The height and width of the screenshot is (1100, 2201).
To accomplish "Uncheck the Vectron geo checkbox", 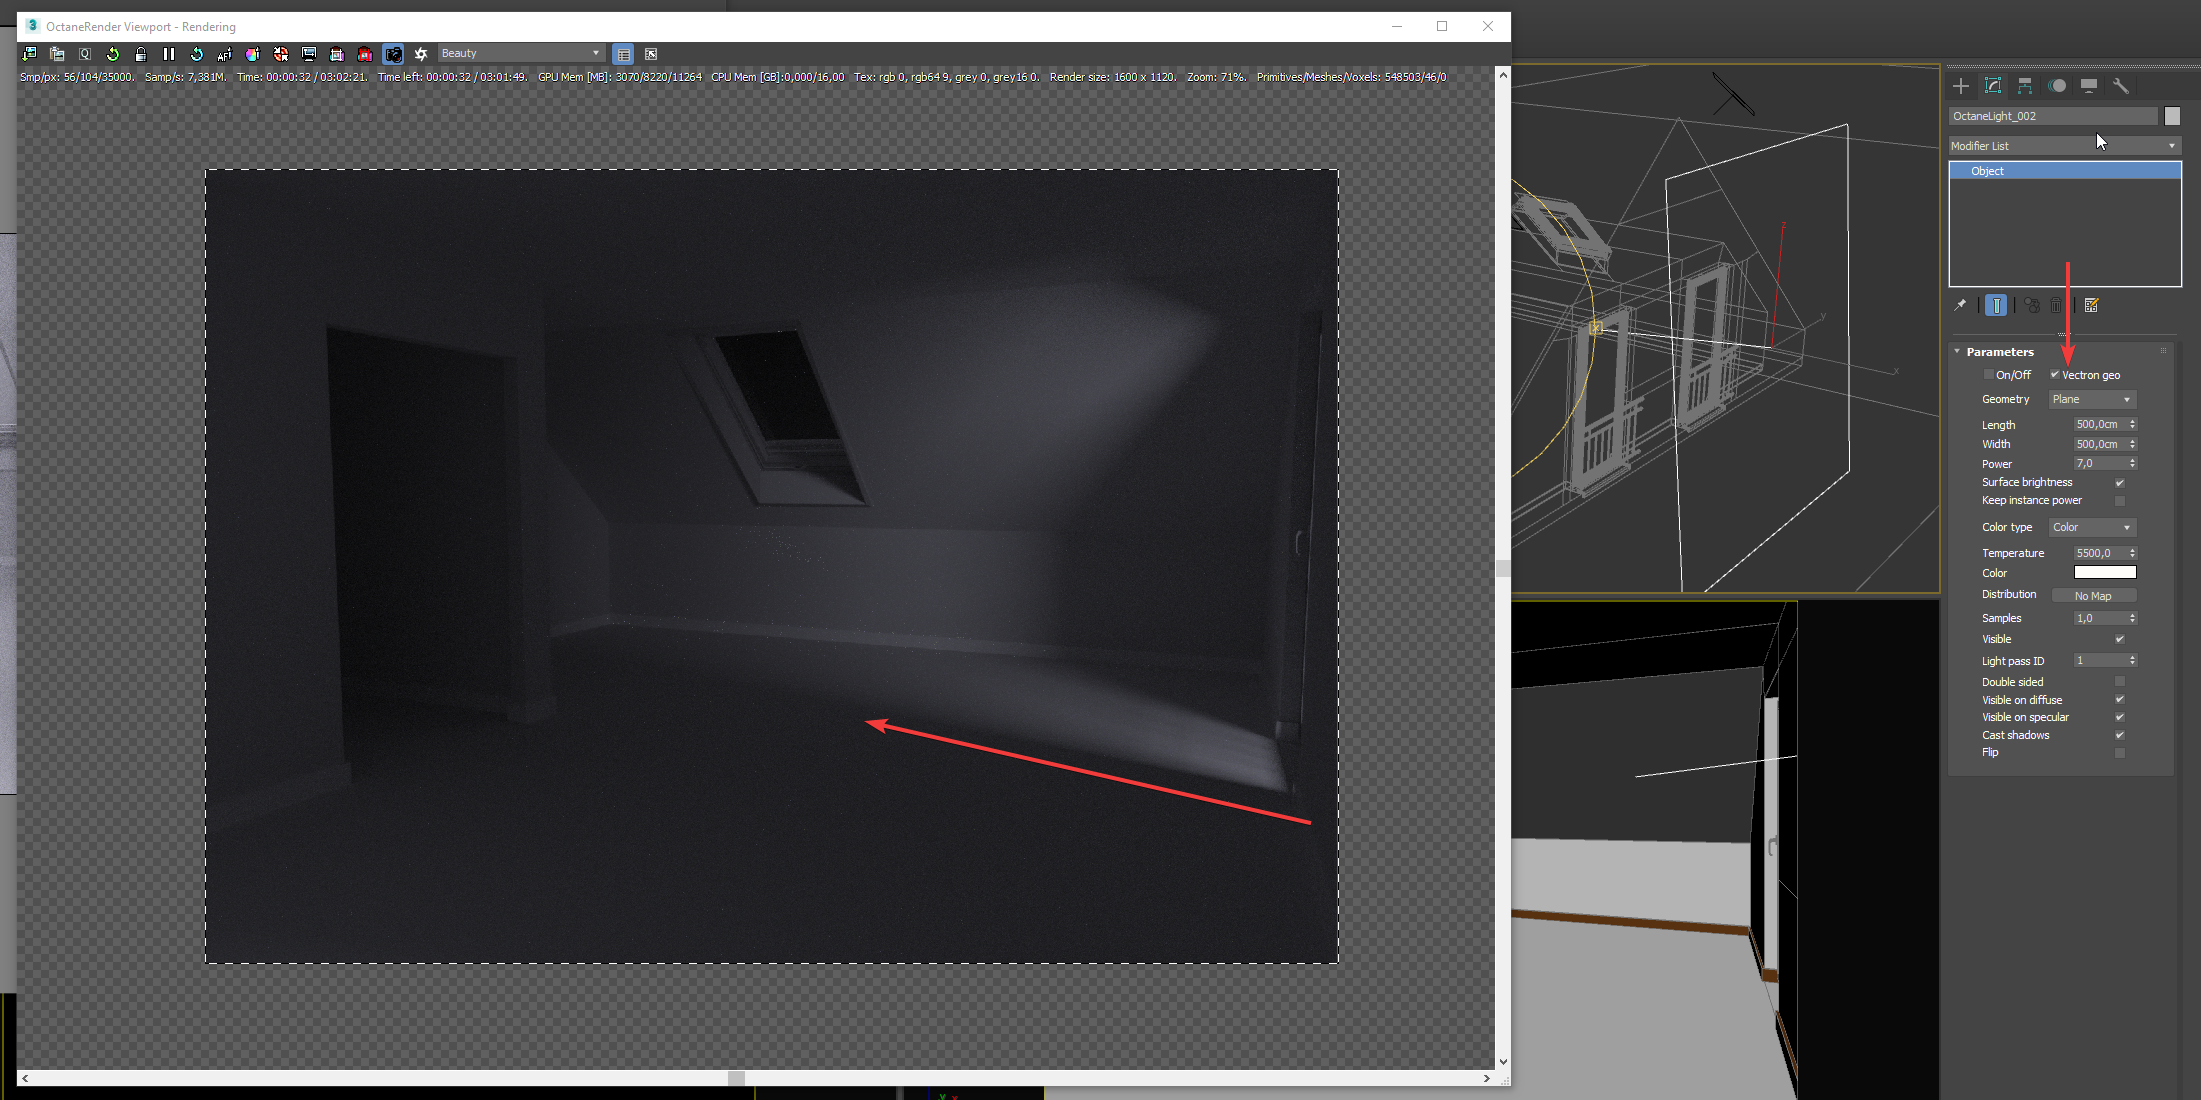I will point(2055,375).
